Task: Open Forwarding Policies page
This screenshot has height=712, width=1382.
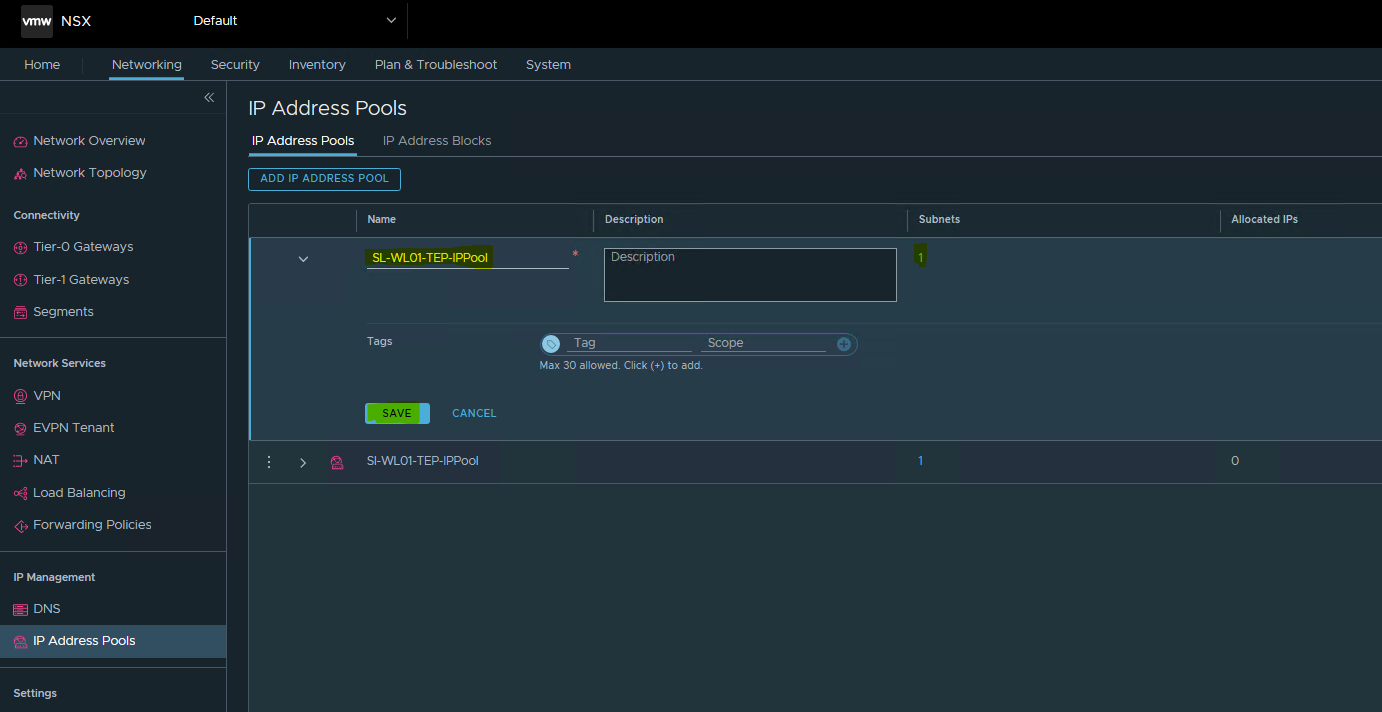Action: (92, 525)
